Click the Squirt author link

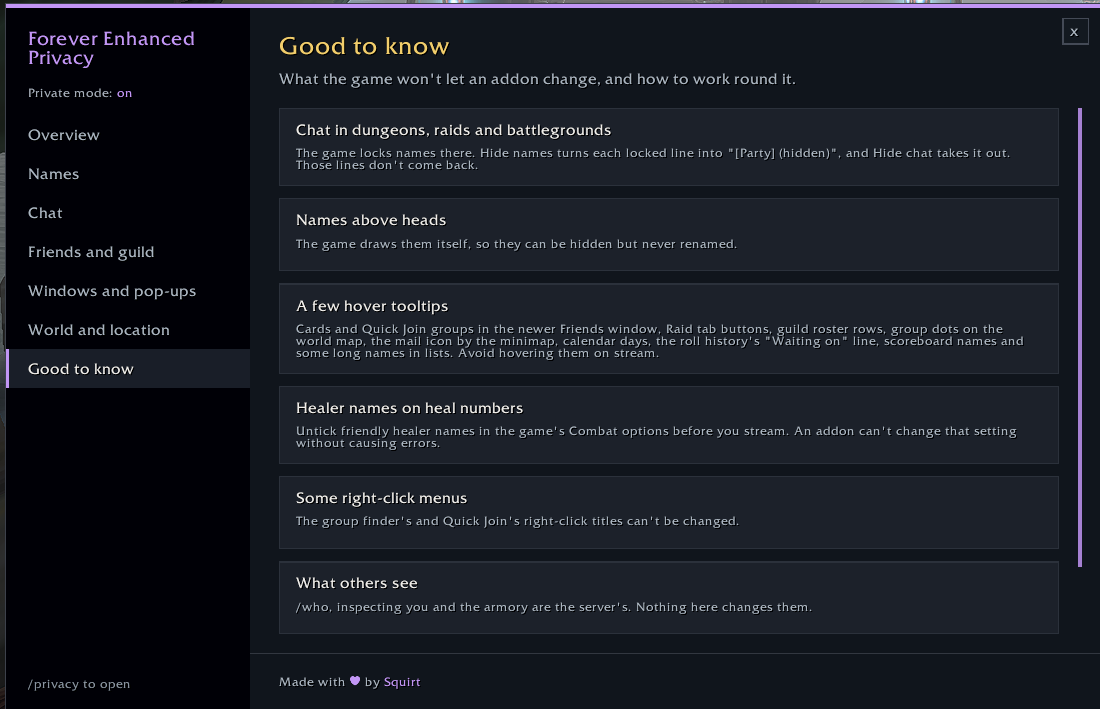402,682
